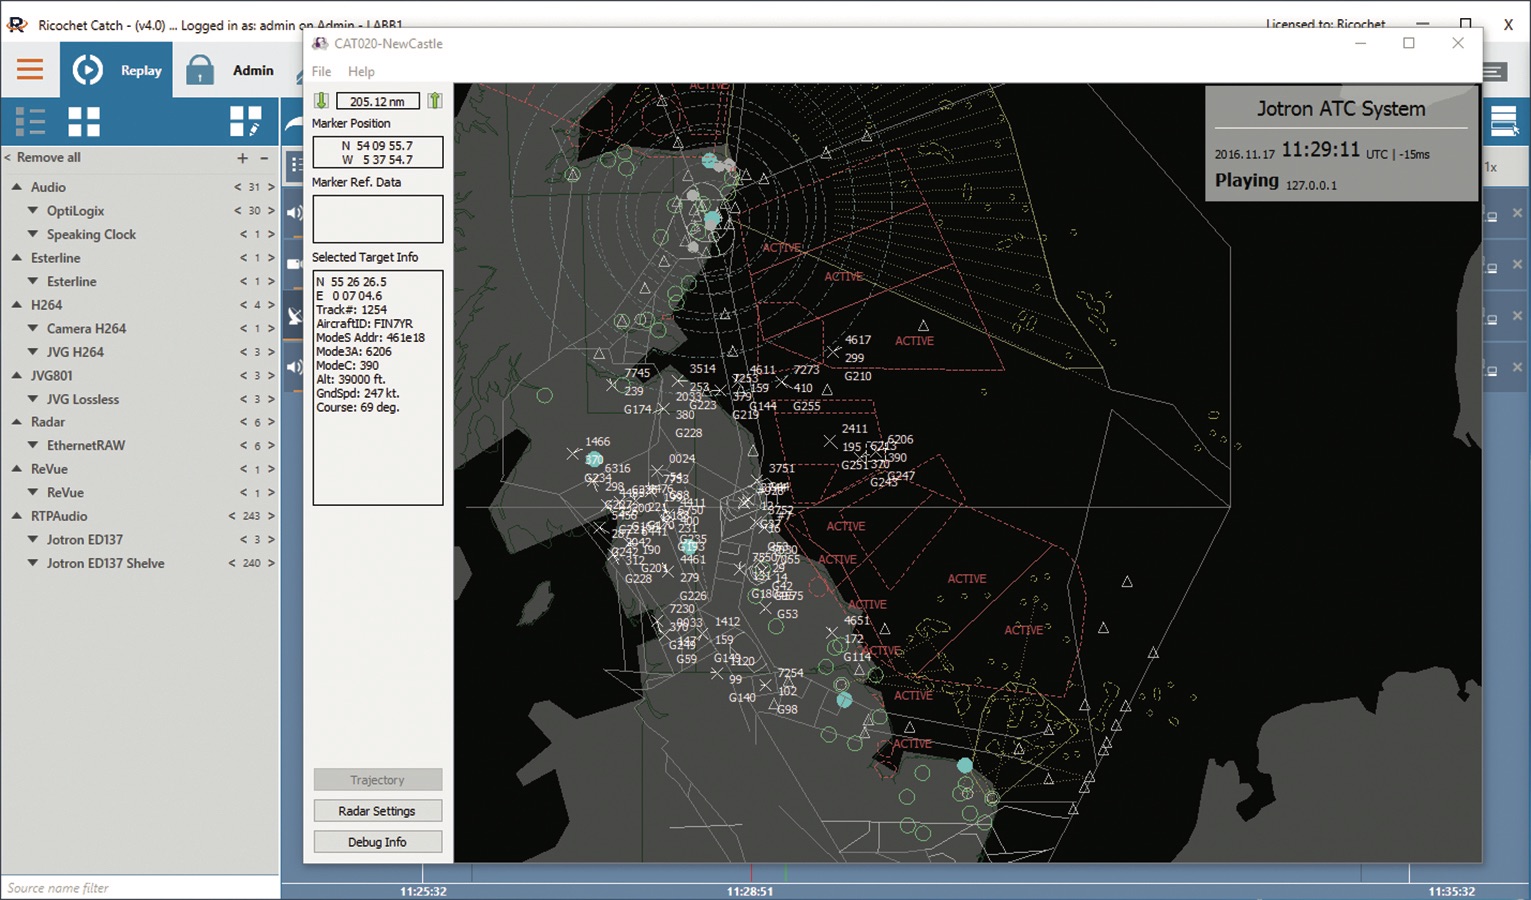Screen dimensions: 1531x900
Task: Click the row-select icon at top right
Action: point(1503,122)
